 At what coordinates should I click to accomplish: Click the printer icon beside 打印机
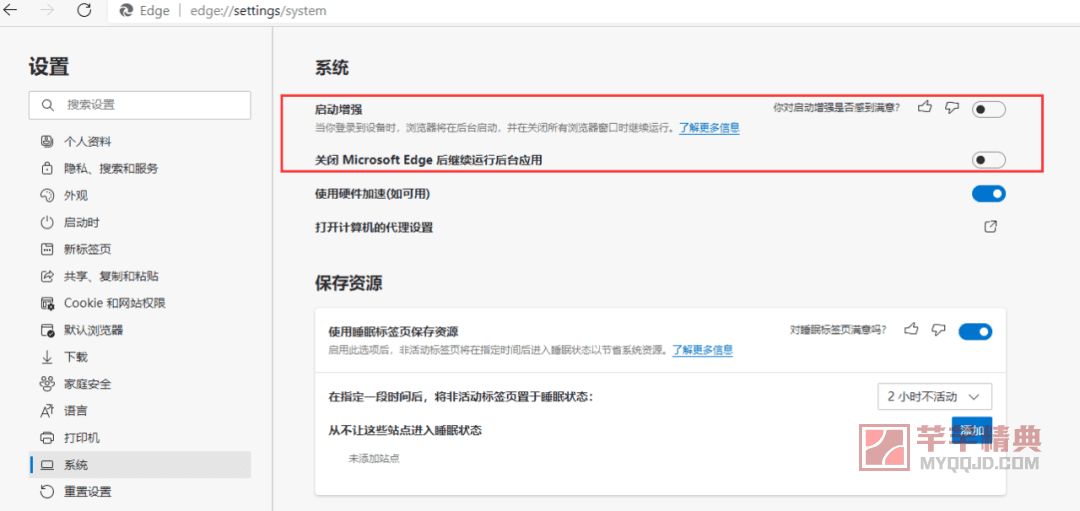(x=48, y=438)
